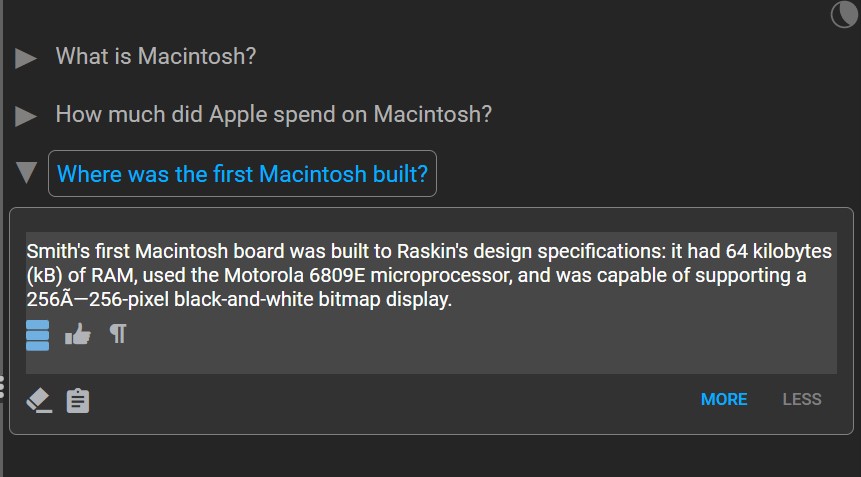Click the blue stacked bars icon
Screen dimensions: 861x477
tap(37, 335)
